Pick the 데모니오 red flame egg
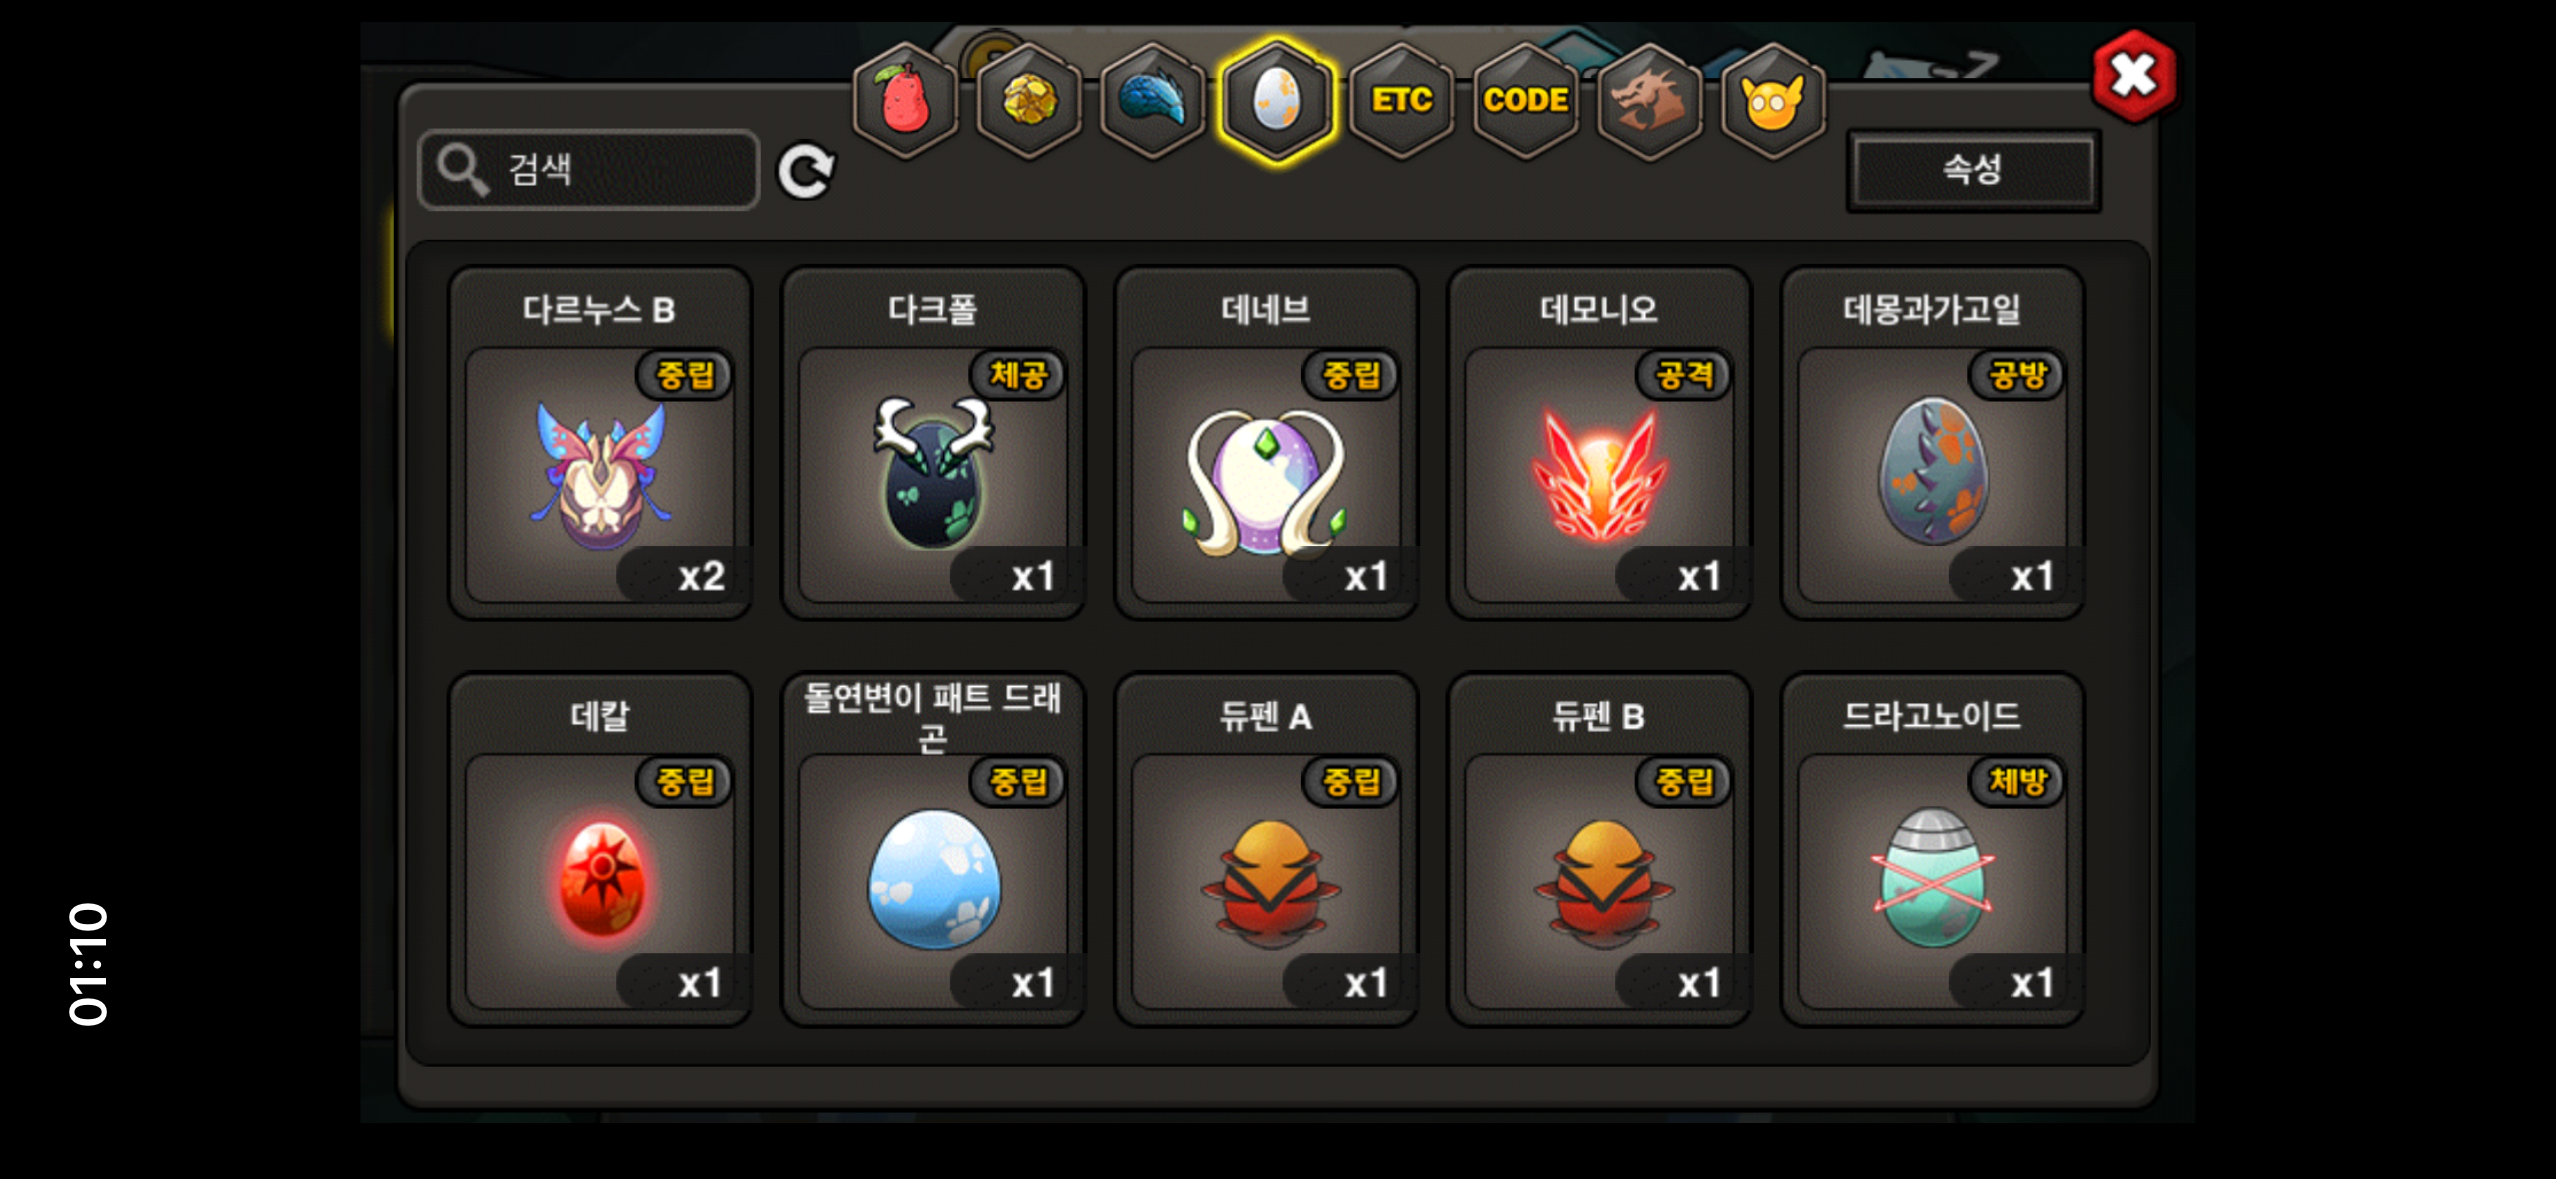This screenshot has height=1179, width=2556. tap(1599, 443)
